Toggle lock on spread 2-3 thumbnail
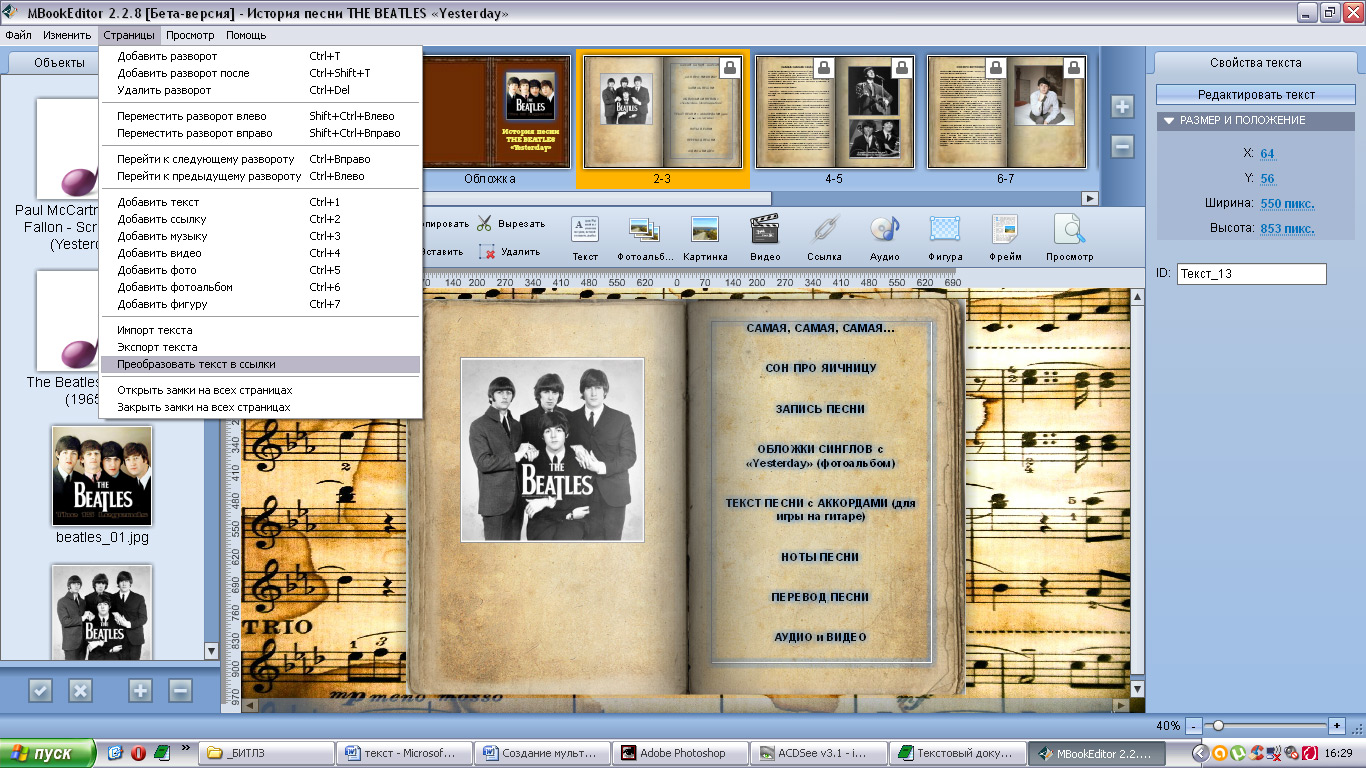 point(730,67)
